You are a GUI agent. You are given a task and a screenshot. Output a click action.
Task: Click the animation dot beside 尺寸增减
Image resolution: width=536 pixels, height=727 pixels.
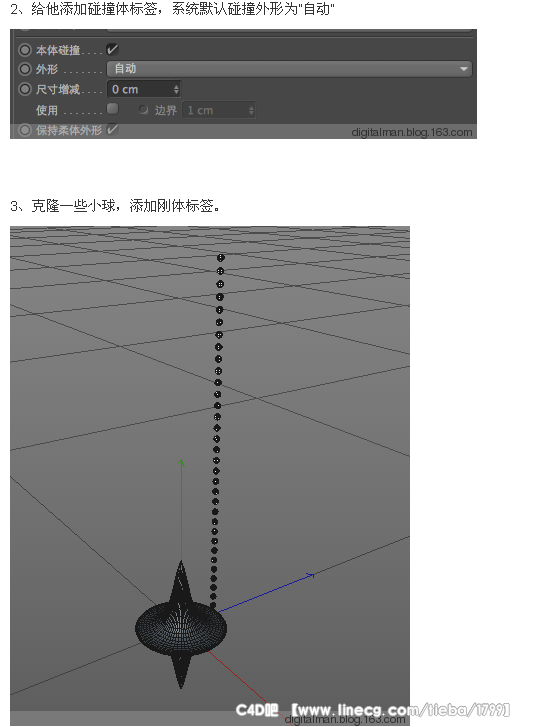25,89
